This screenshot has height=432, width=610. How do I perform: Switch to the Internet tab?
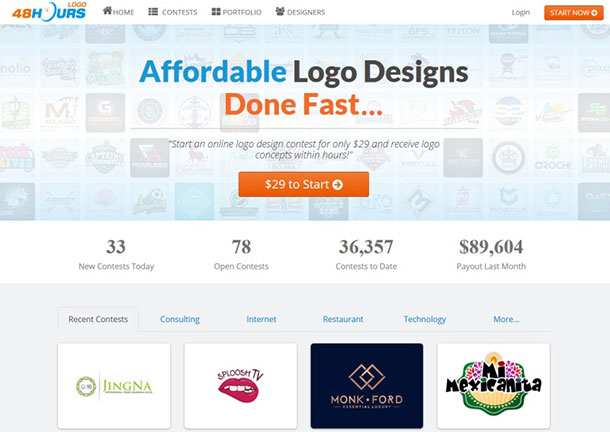[x=261, y=319]
